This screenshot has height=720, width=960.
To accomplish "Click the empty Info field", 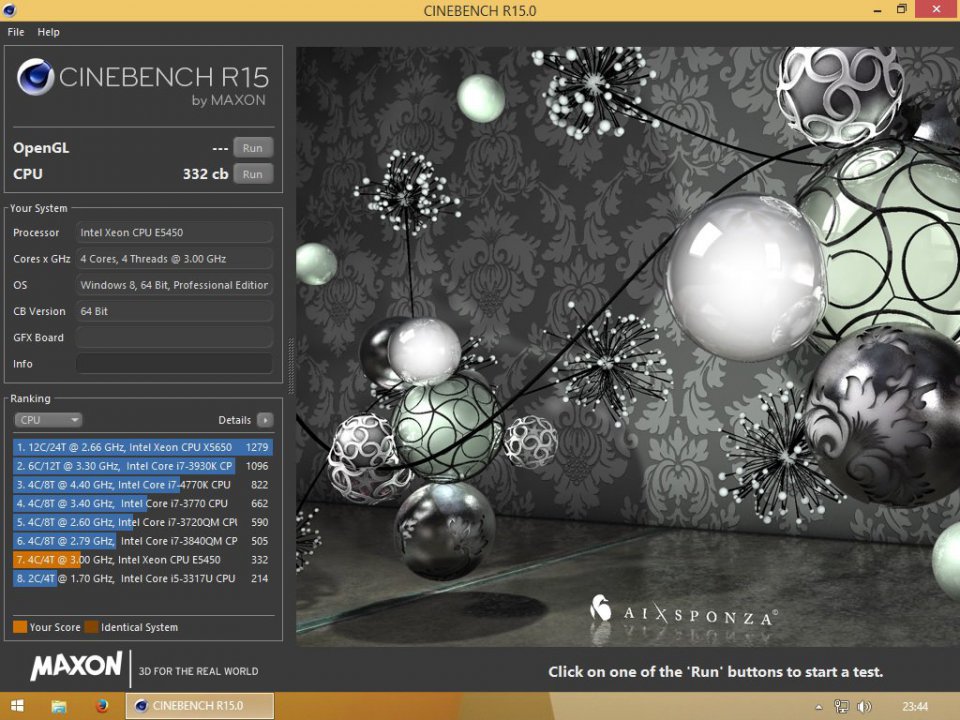I will [x=174, y=364].
